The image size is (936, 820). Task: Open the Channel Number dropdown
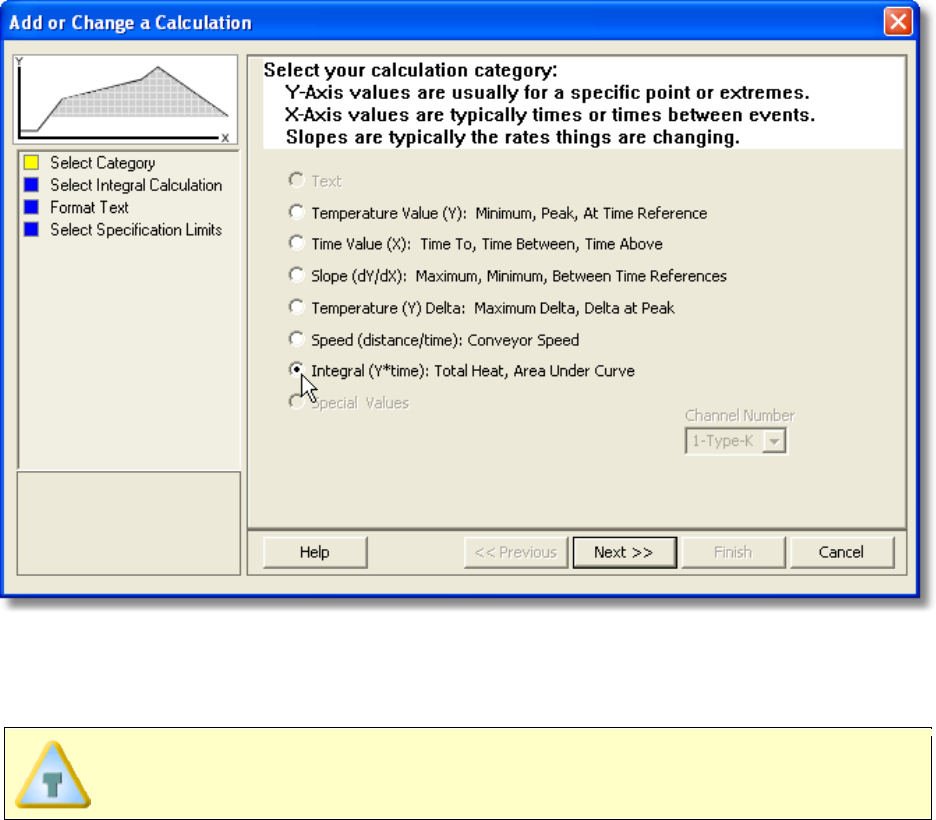(774, 442)
